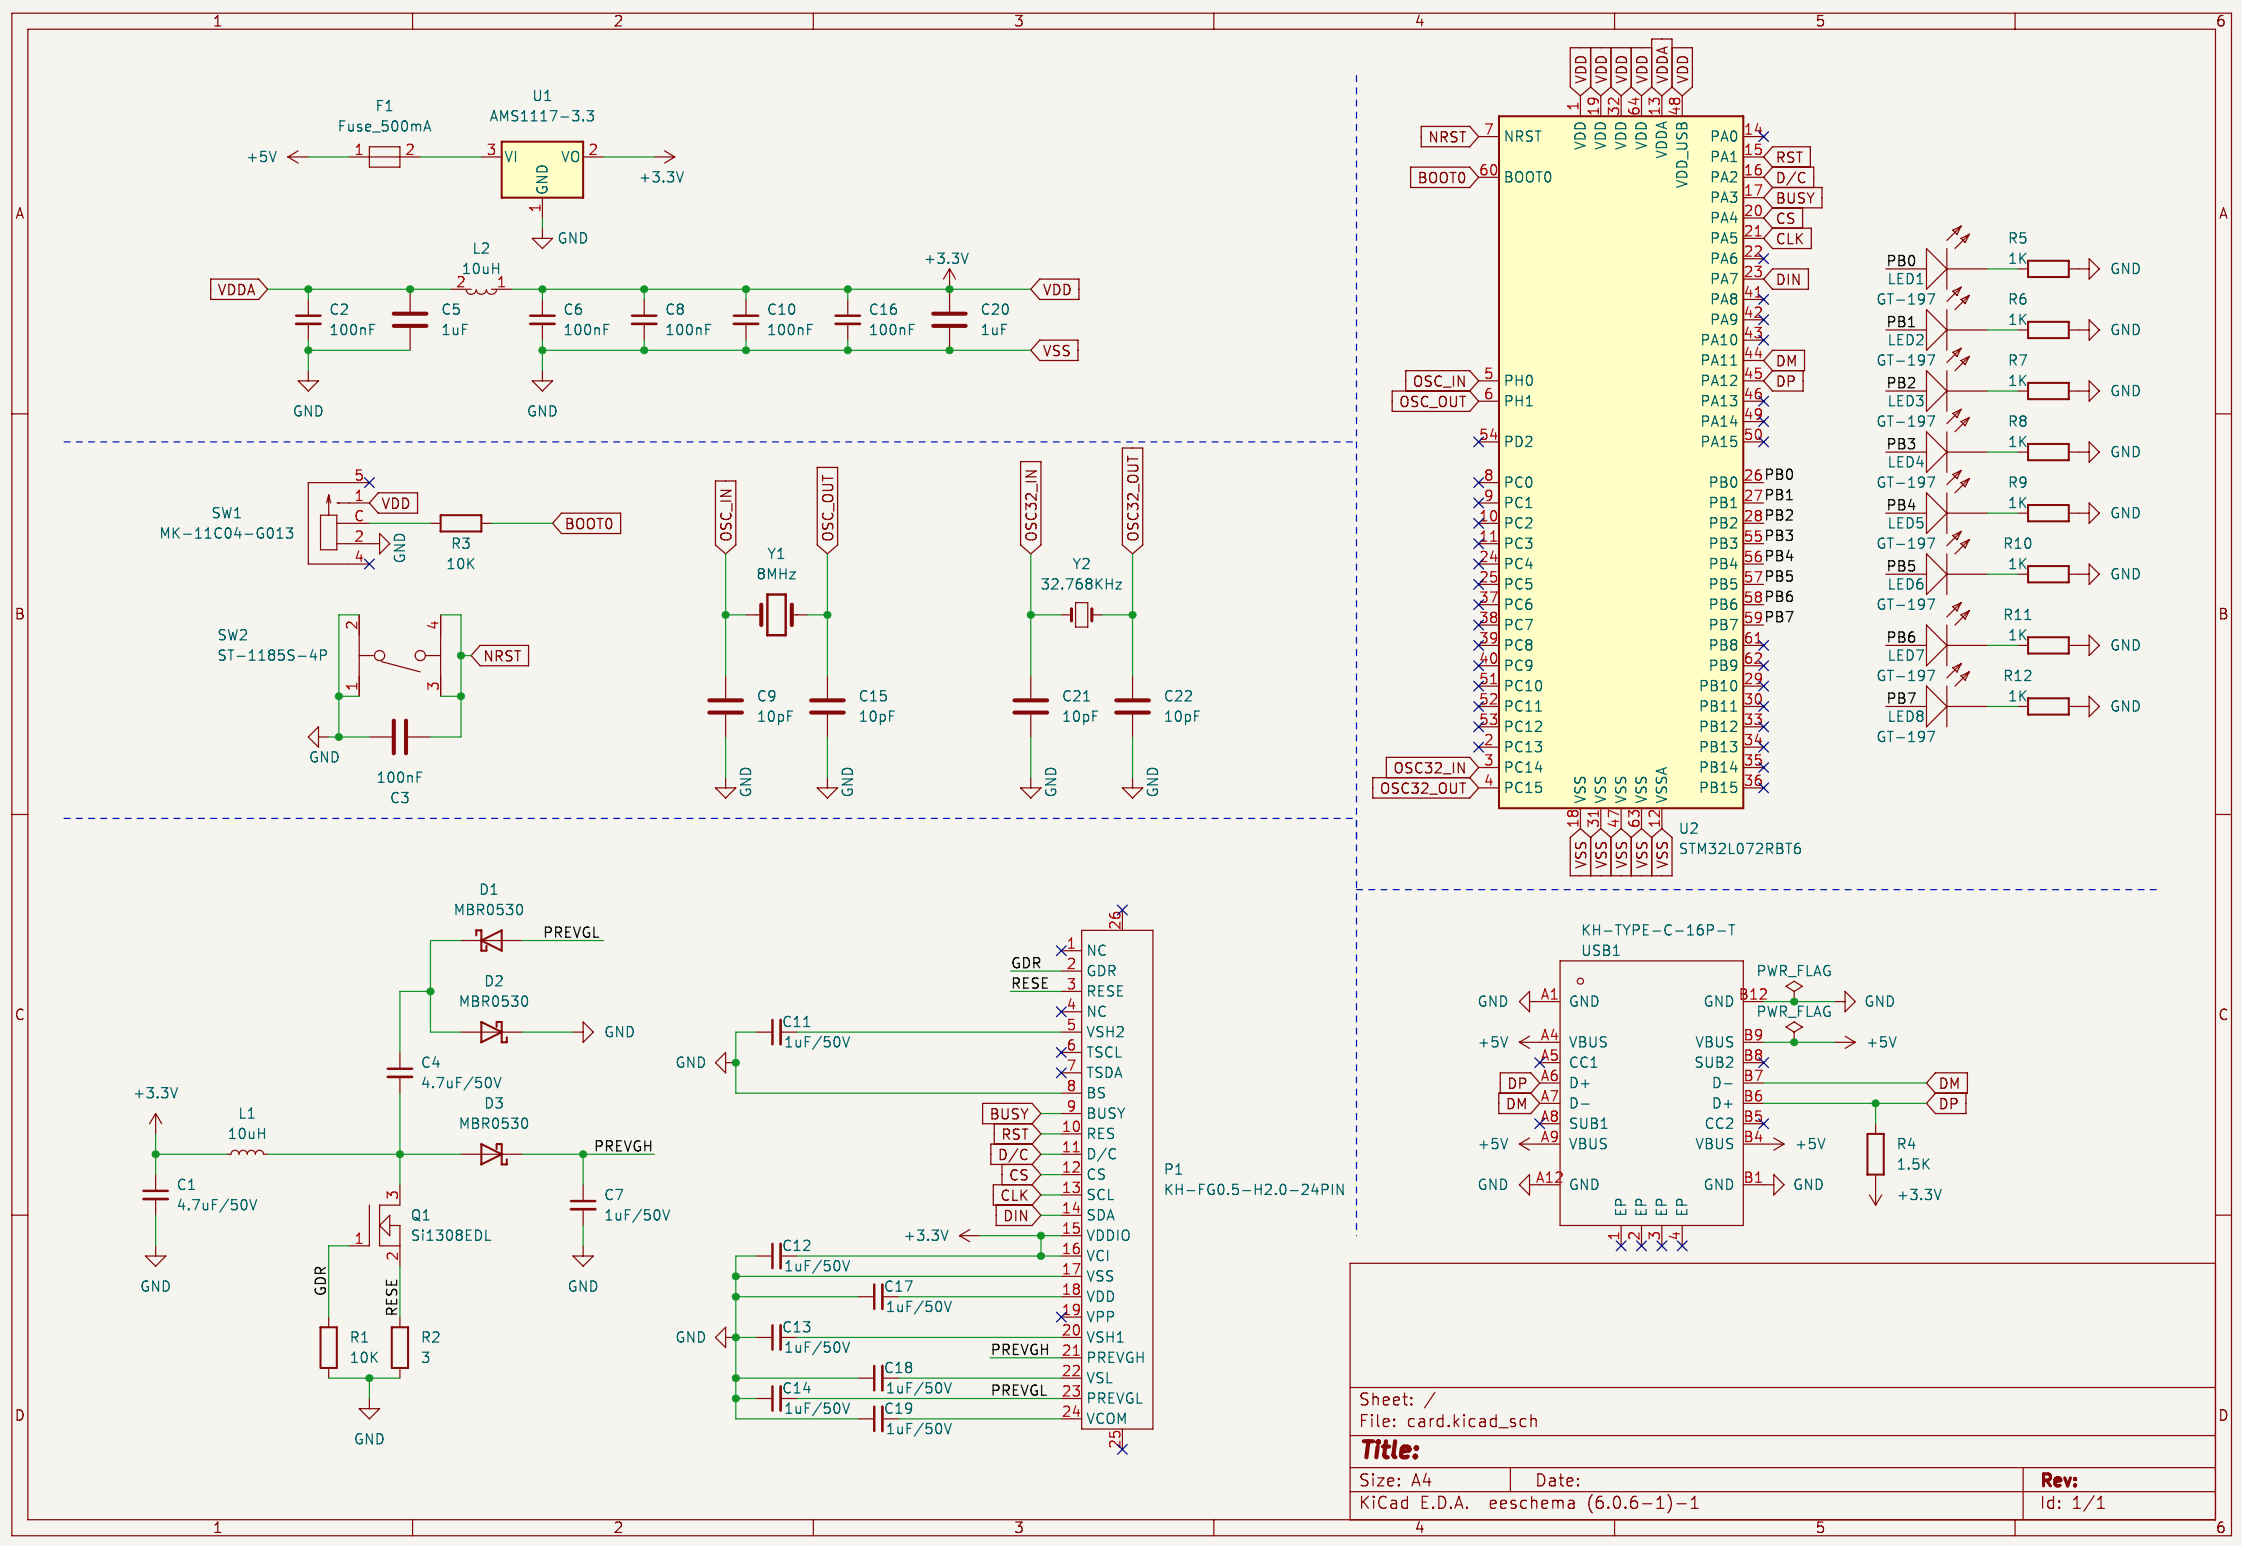This screenshot has height=1546, width=2242.
Task: Select the OSC32_IN label above Y2
Action: [1031, 505]
